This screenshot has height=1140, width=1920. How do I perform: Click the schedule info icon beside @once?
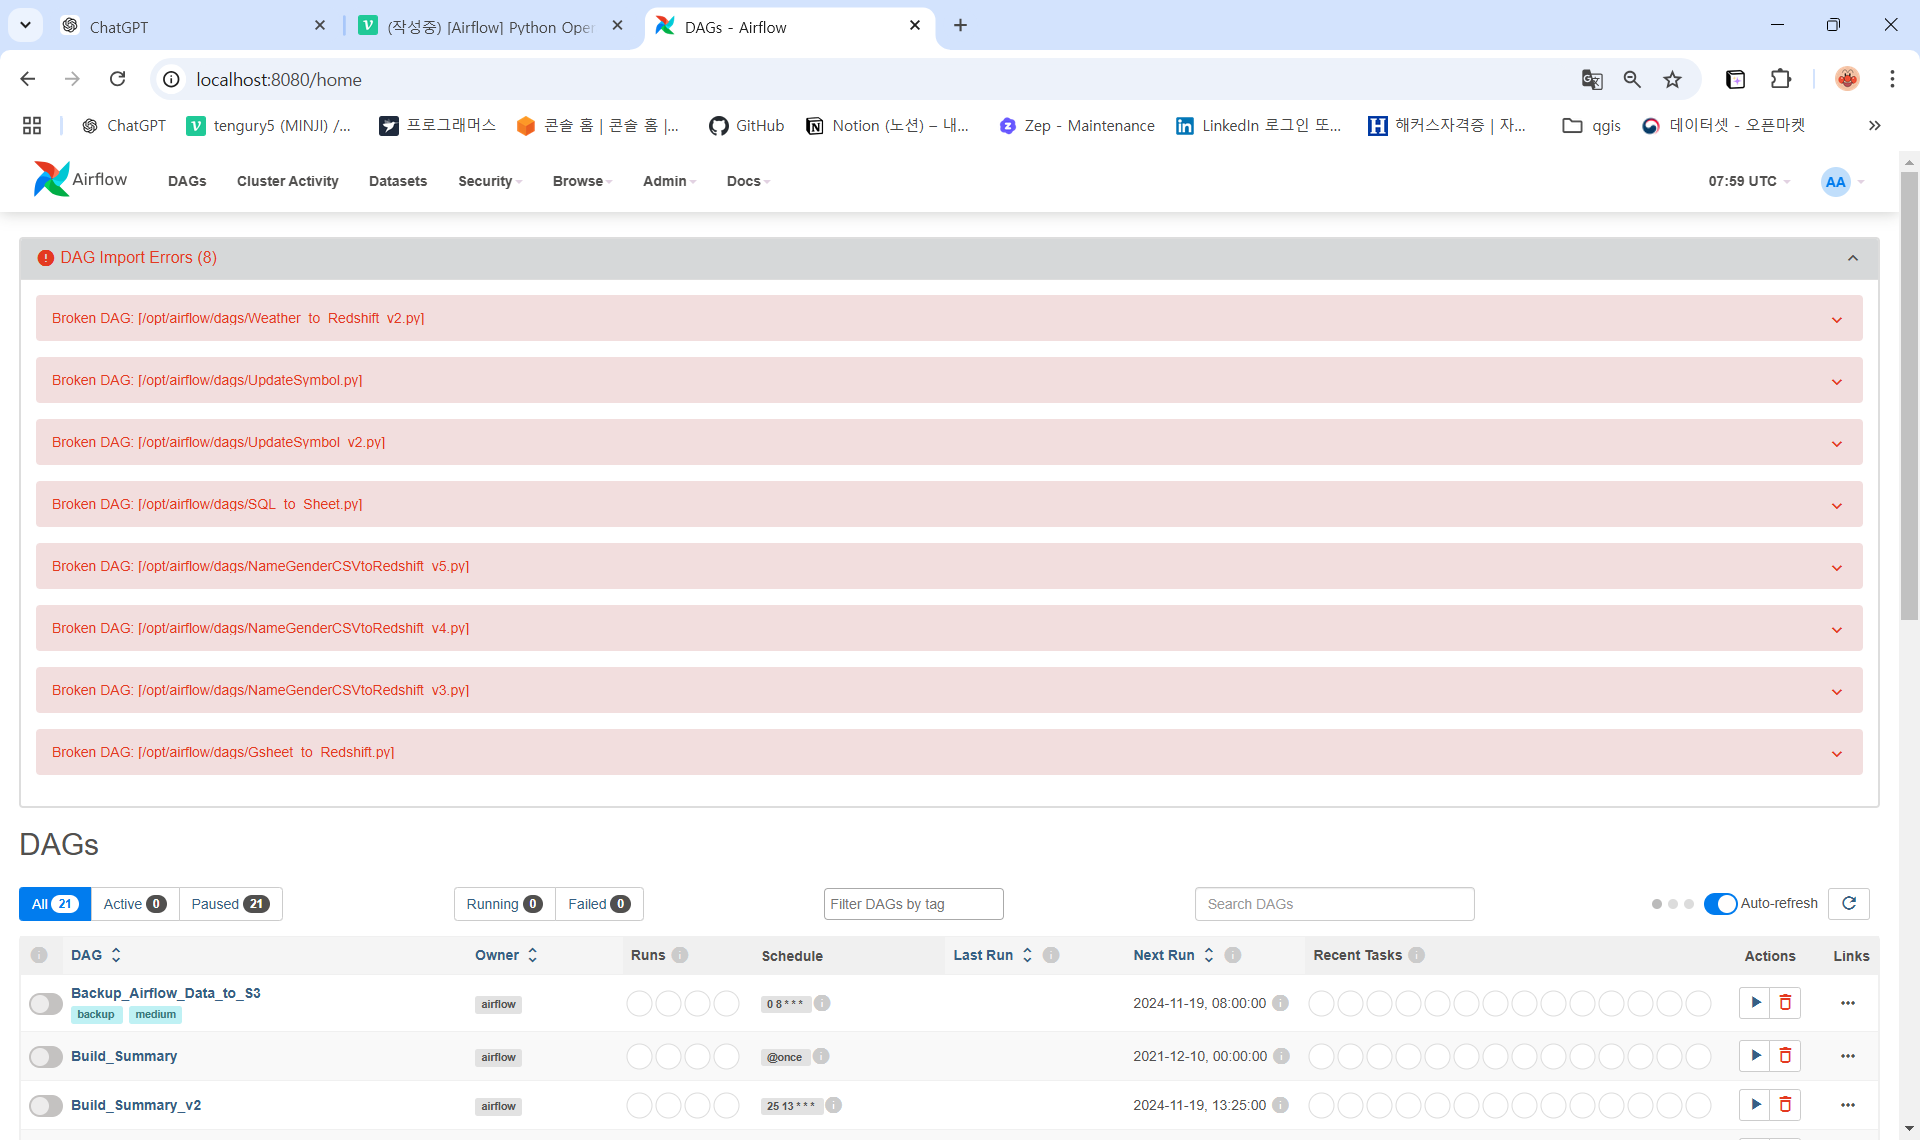(821, 1056)
